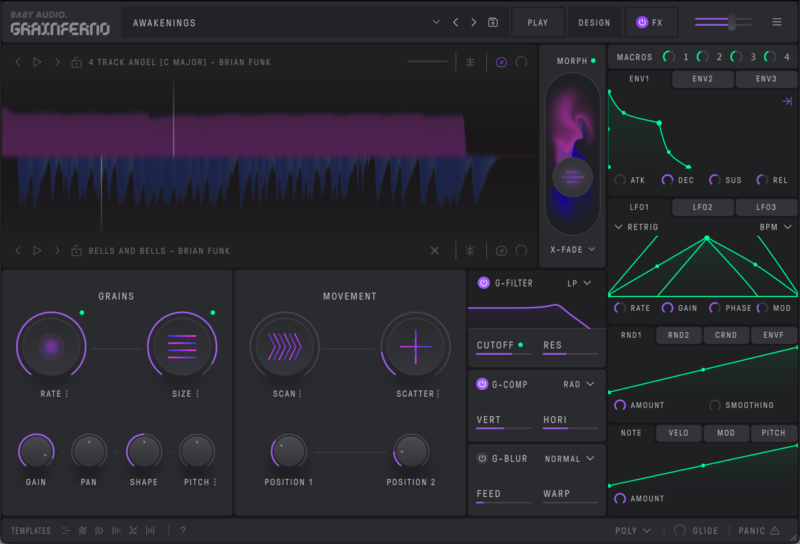Click the PANIC warning button
Screen dimensions: 800x544
(x=759, y=531)
